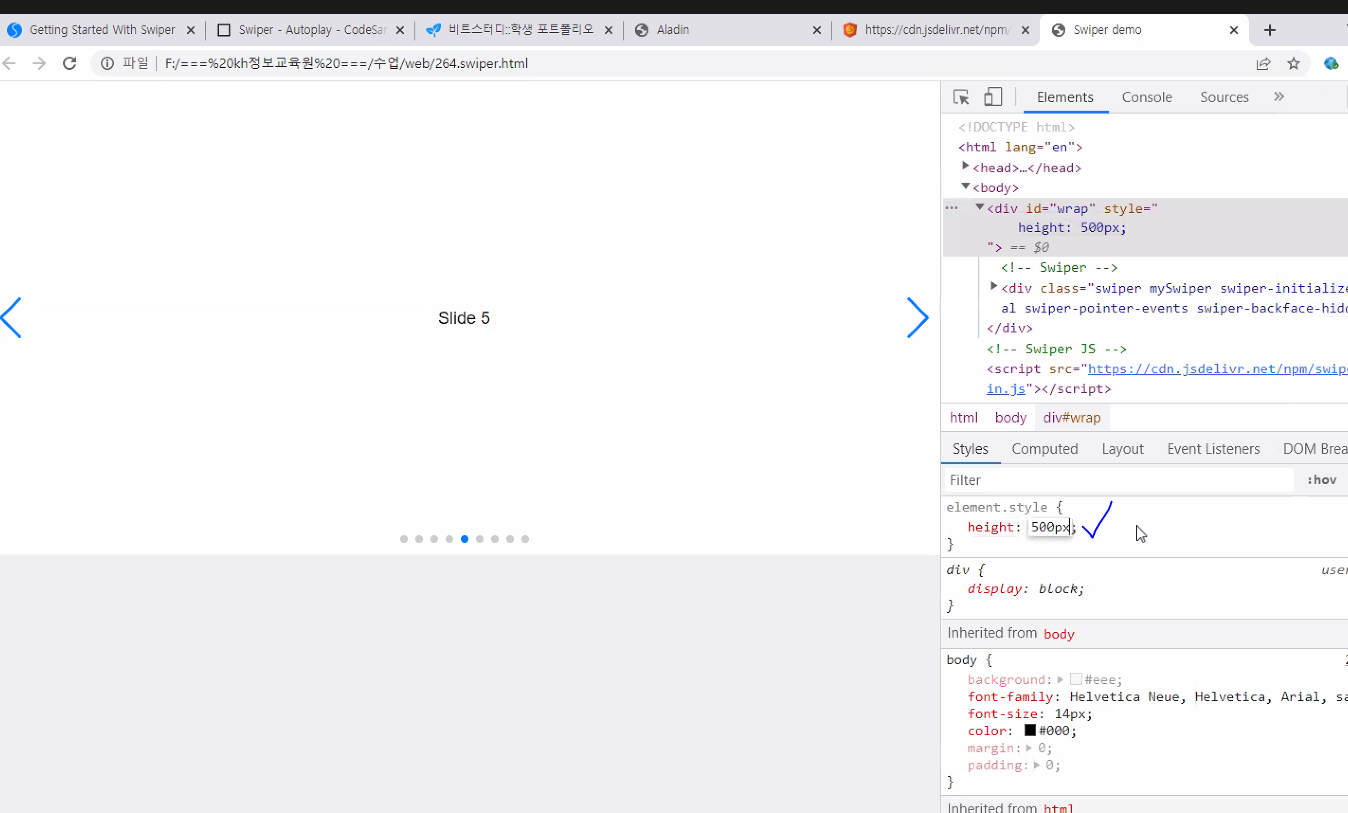
Task: Expand the padding property triangle
Action: pos(1039,765)
